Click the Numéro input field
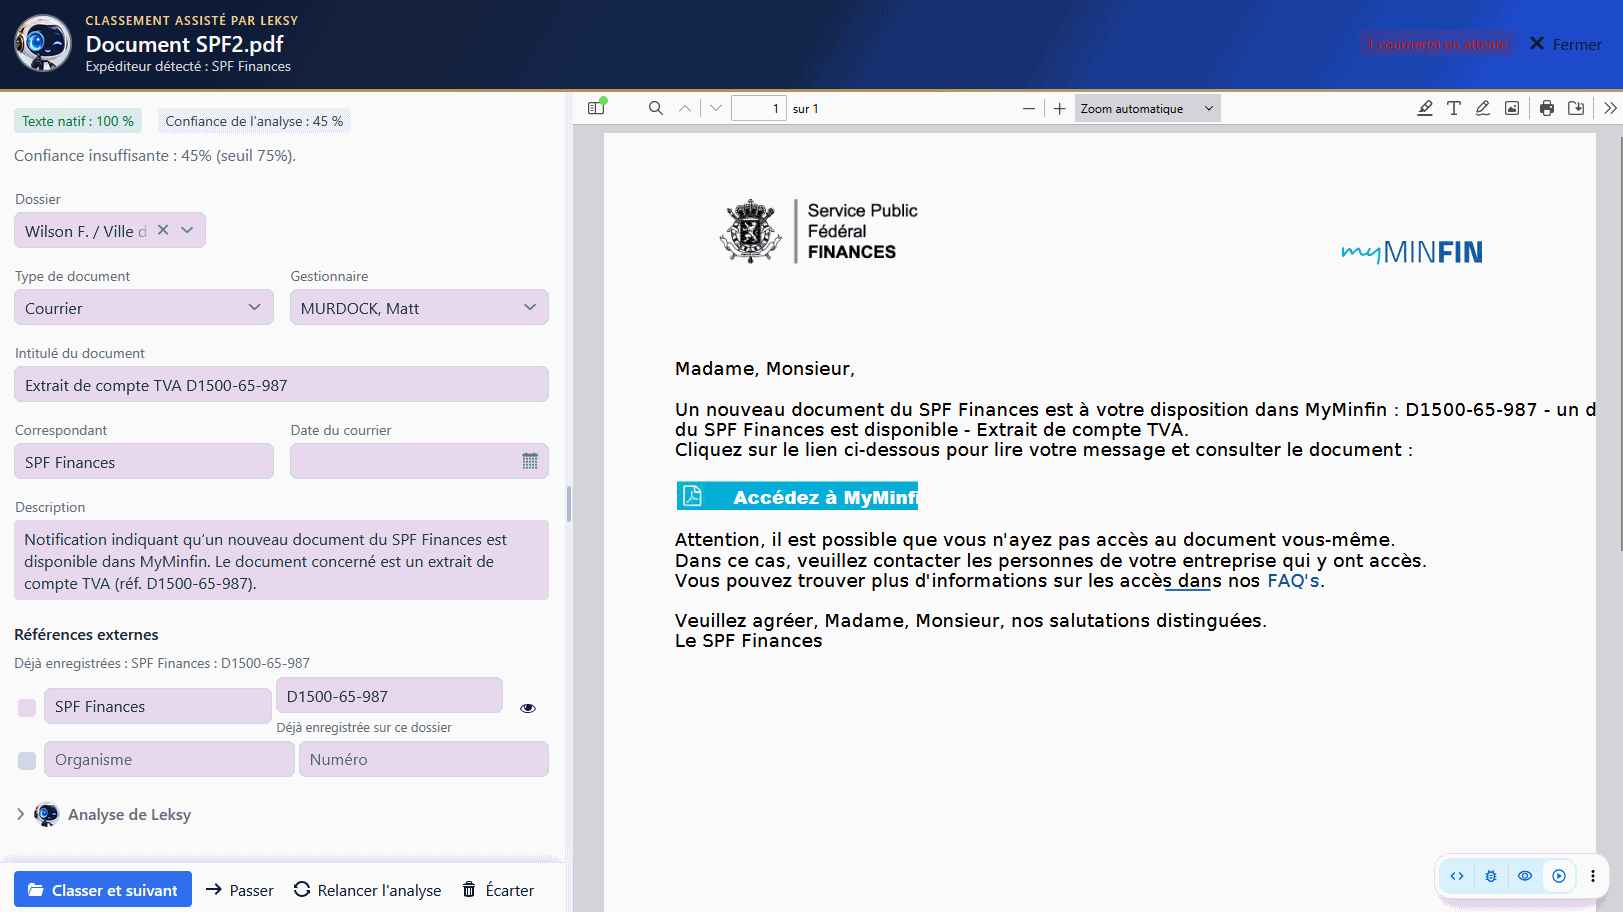 pos(424,759)
